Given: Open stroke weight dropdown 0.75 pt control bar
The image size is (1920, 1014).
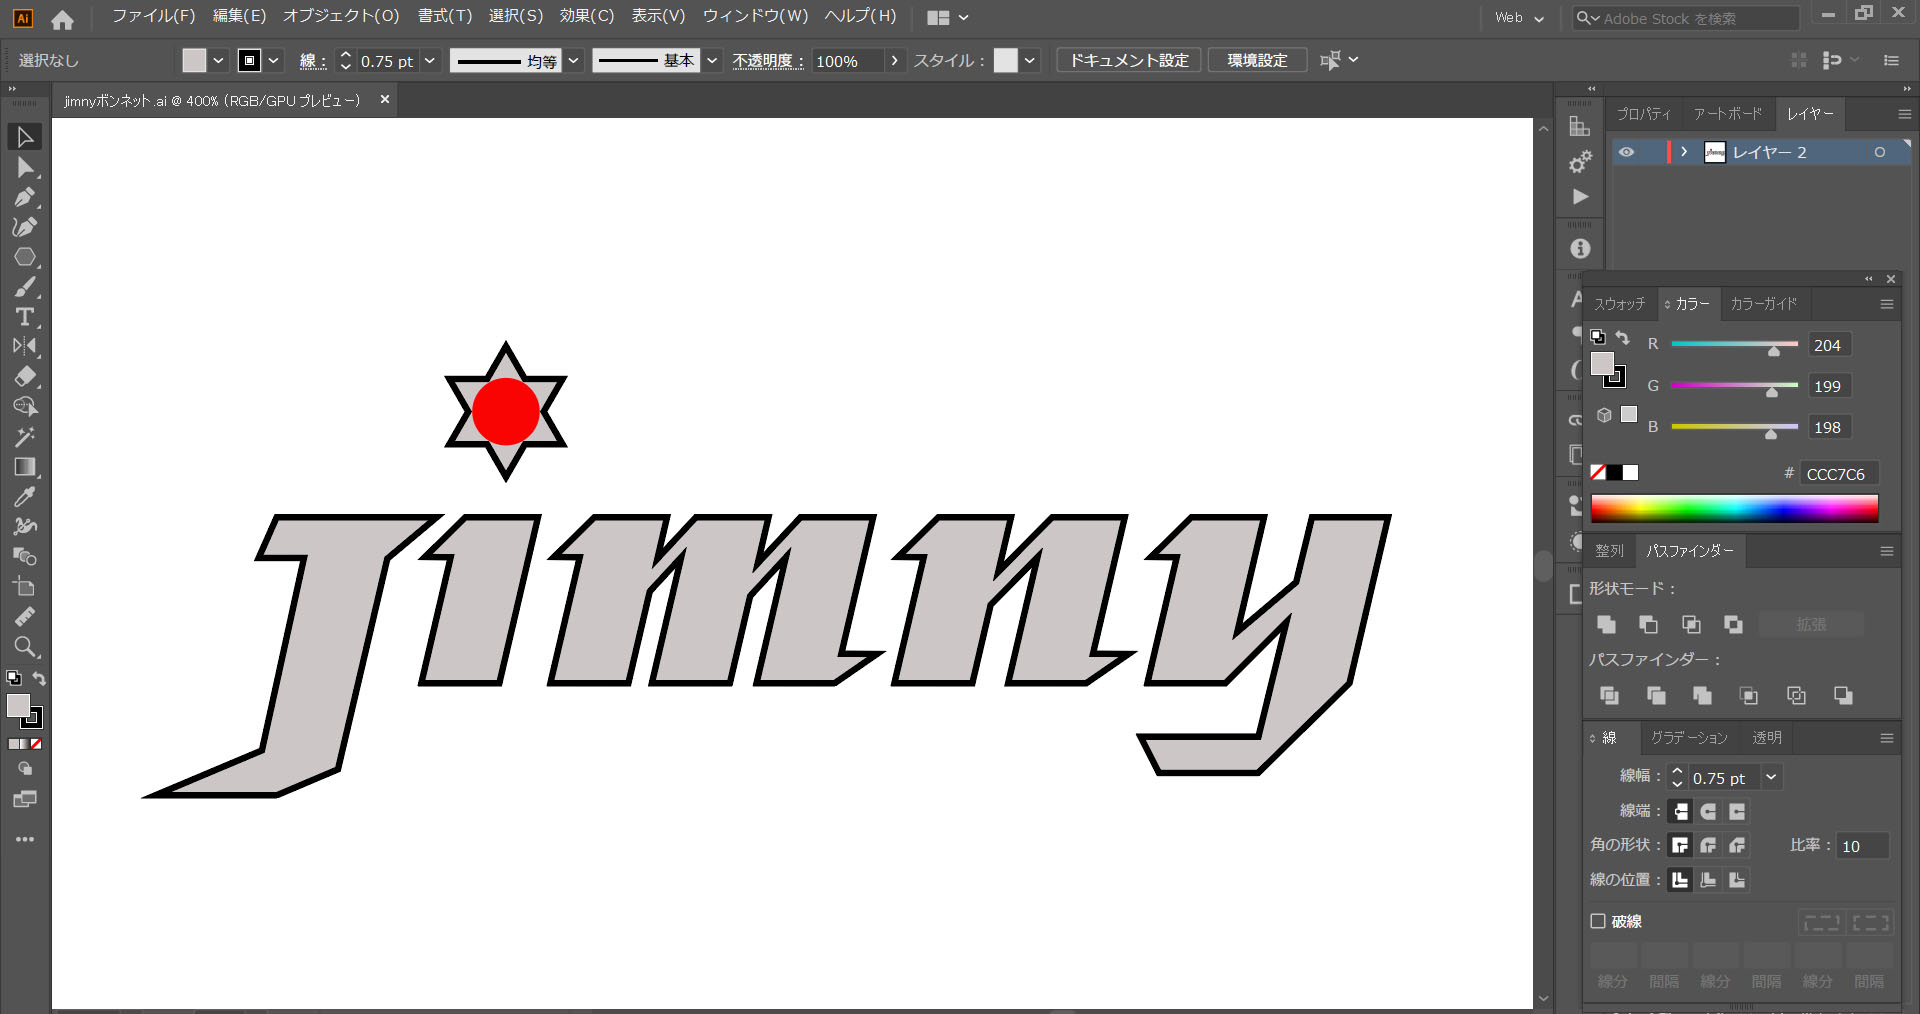Looking at the screenshot, I should pos(430,60).
